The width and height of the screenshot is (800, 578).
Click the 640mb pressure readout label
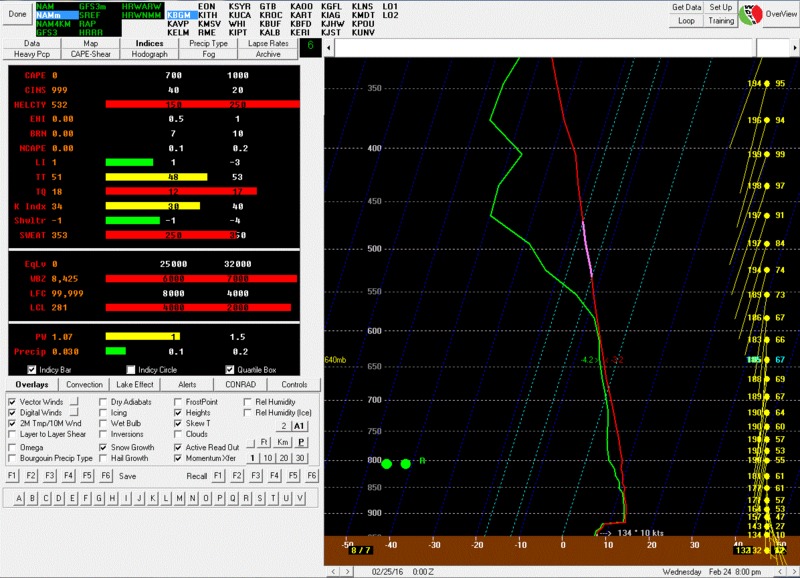335,360
